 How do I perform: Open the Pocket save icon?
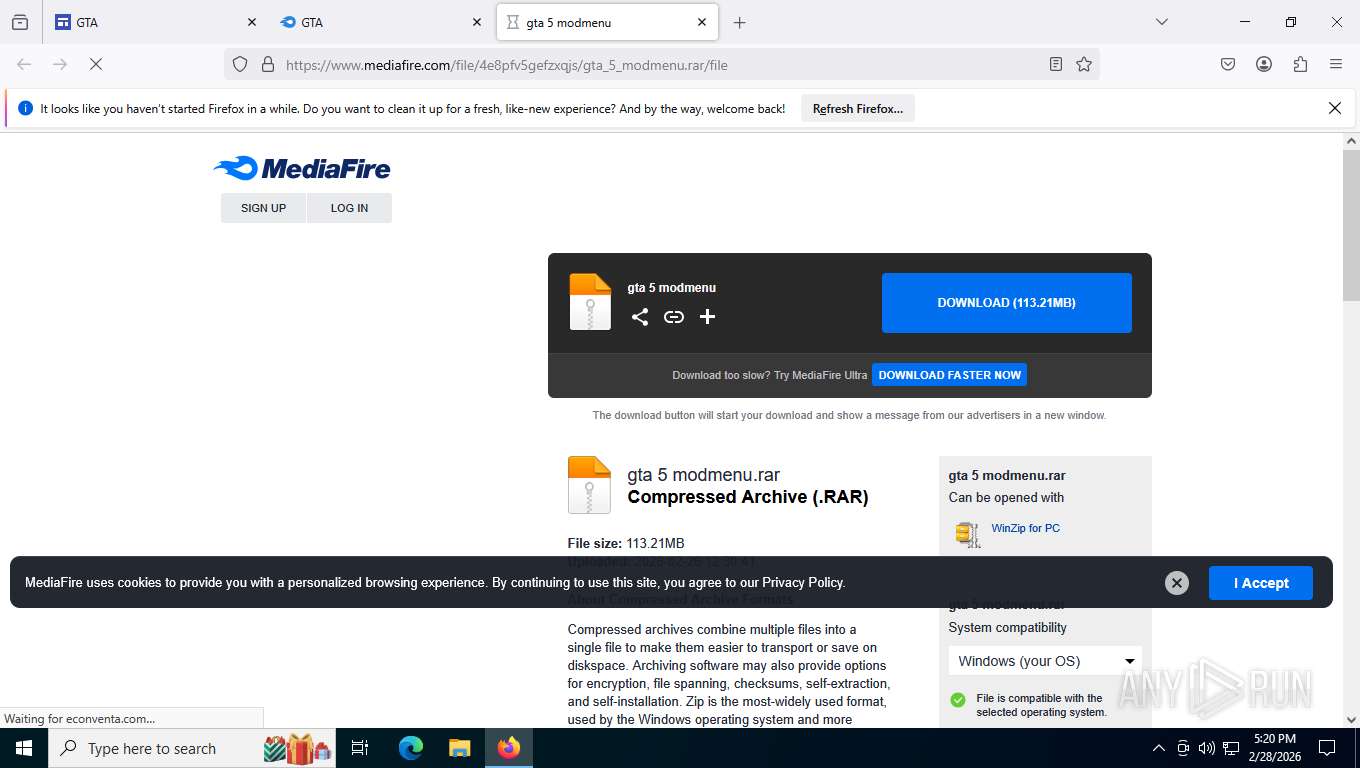point(1228,64)
